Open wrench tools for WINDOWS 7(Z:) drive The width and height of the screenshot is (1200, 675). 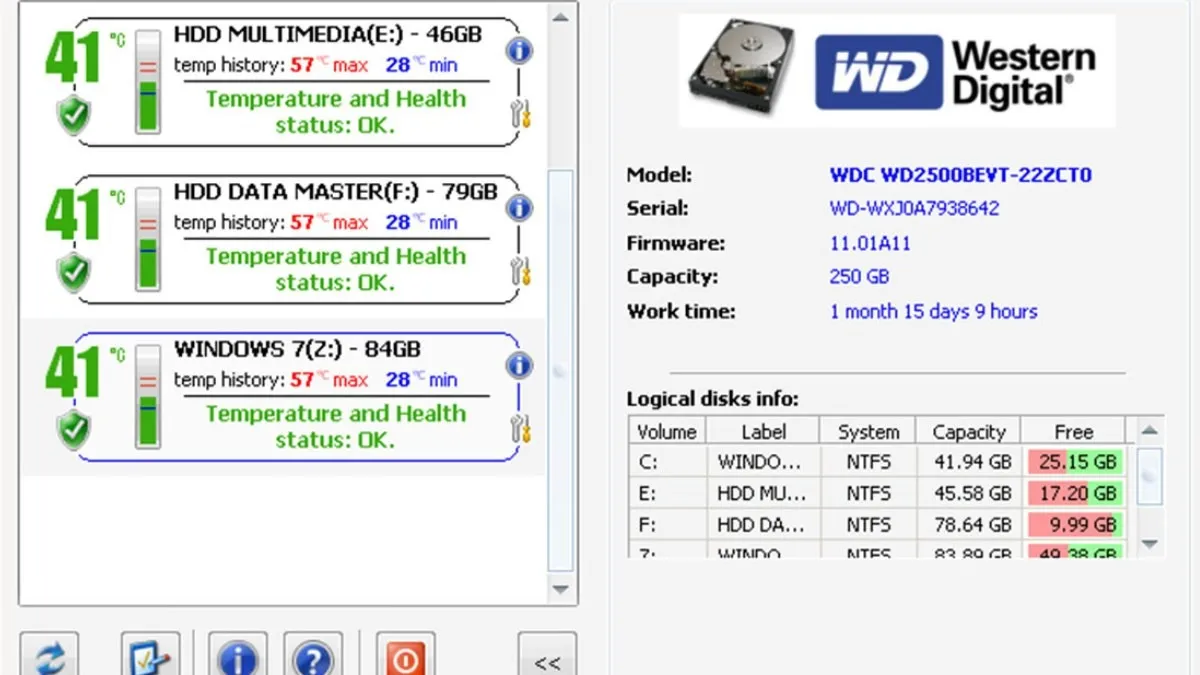520,428
